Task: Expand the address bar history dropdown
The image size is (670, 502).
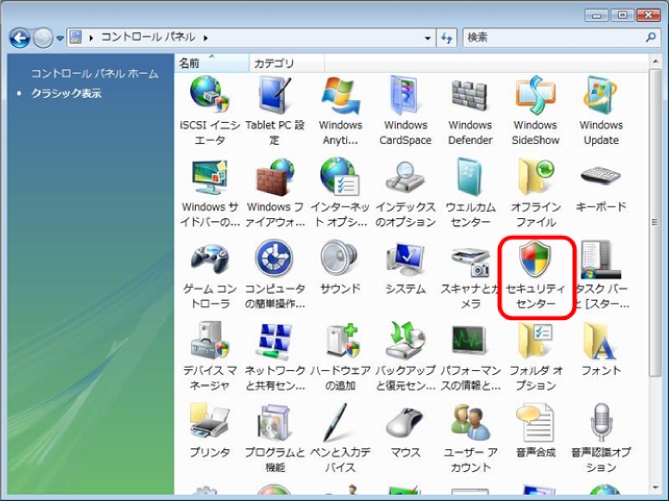Action: click(x=427, y=38)
